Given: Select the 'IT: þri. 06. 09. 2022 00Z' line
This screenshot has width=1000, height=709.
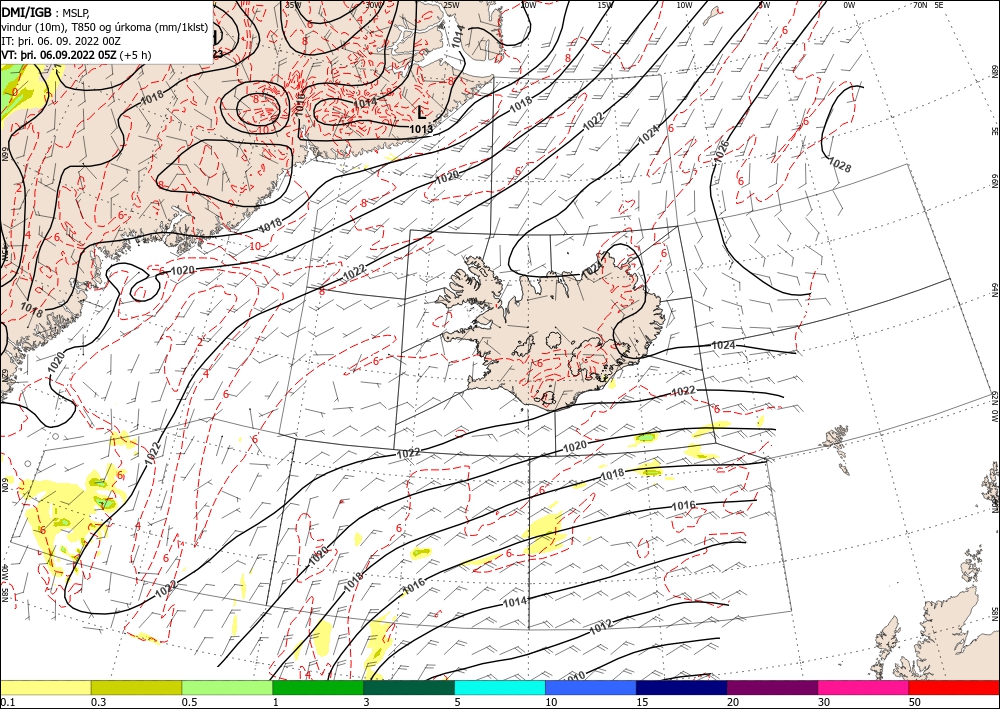Looking at the screenshot, I should [61, 41].
